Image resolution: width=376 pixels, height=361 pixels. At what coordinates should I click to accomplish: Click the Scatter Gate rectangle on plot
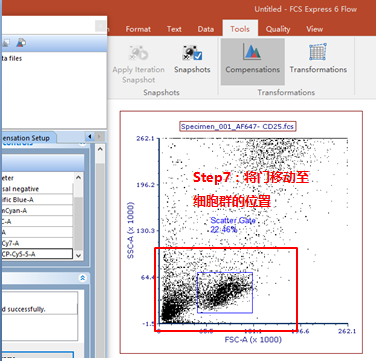pos(225,293)
